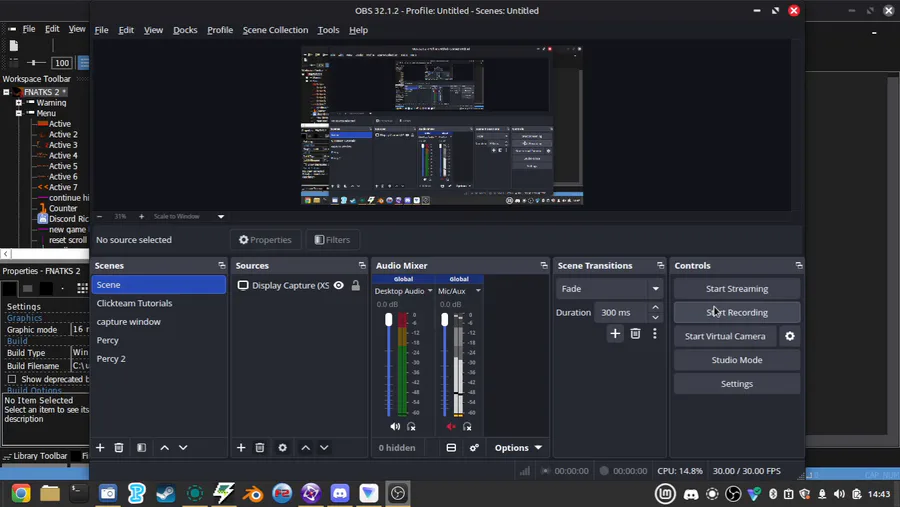Open Desktop Audio channel dropdown arrow
Image resolution: width=900 pixels, height=507 pixels.
pos(430,291)
